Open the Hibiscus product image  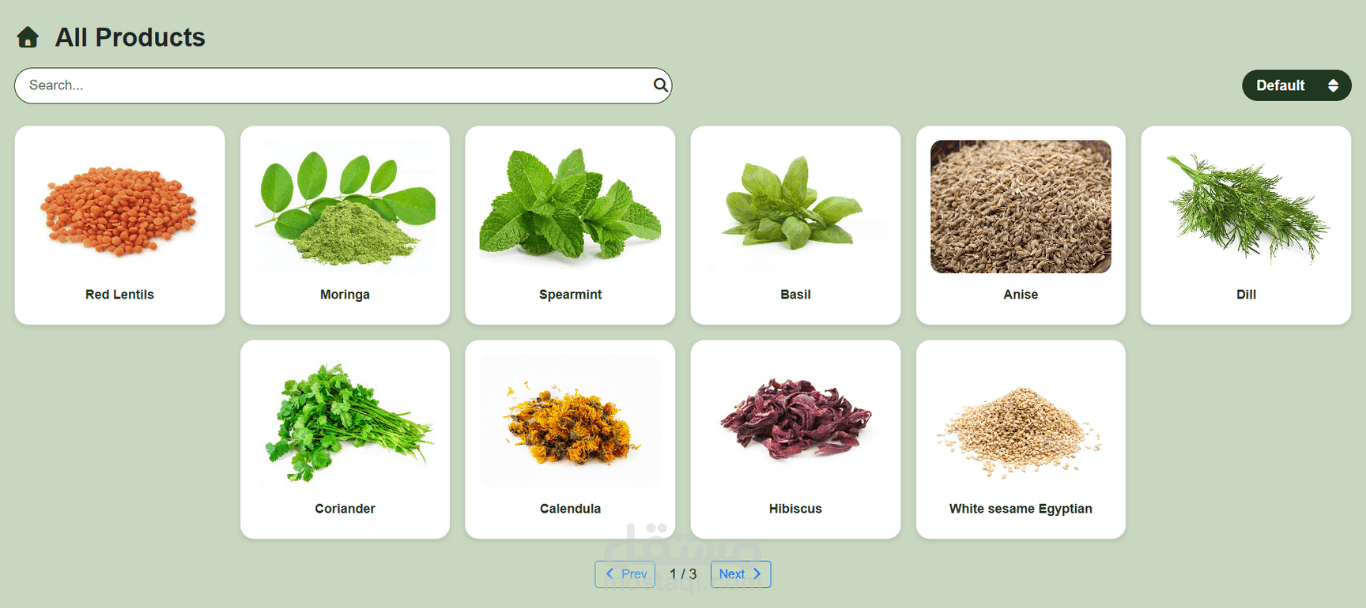coord(796,421)
